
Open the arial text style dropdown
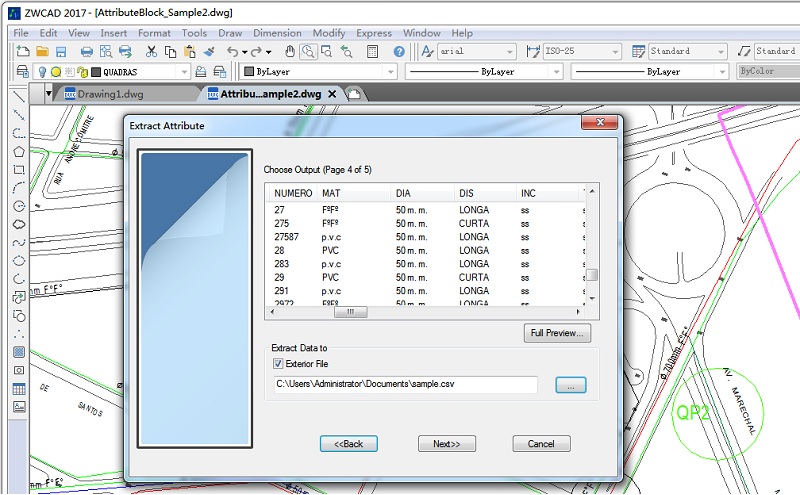pyautogui.click(x=509, y=52)
